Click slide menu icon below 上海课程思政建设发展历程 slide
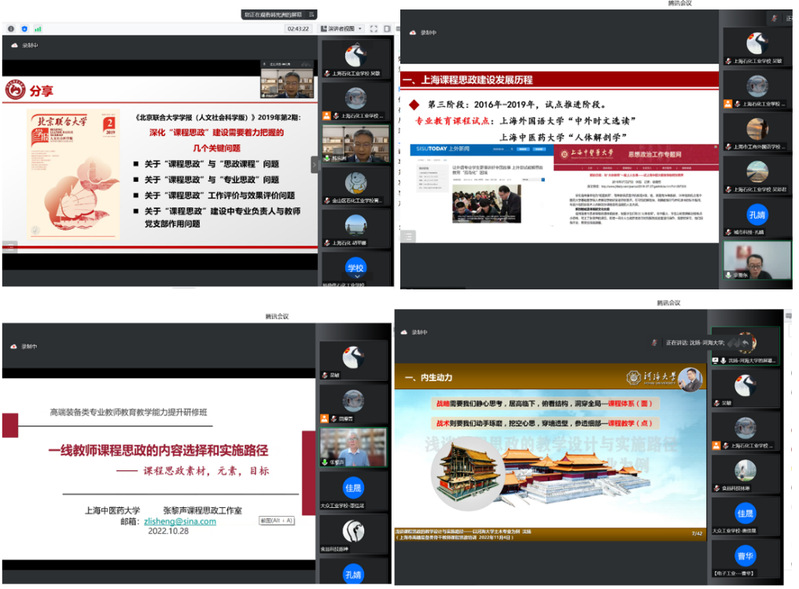This screenshot has width=799, height=589. point(408,236)
